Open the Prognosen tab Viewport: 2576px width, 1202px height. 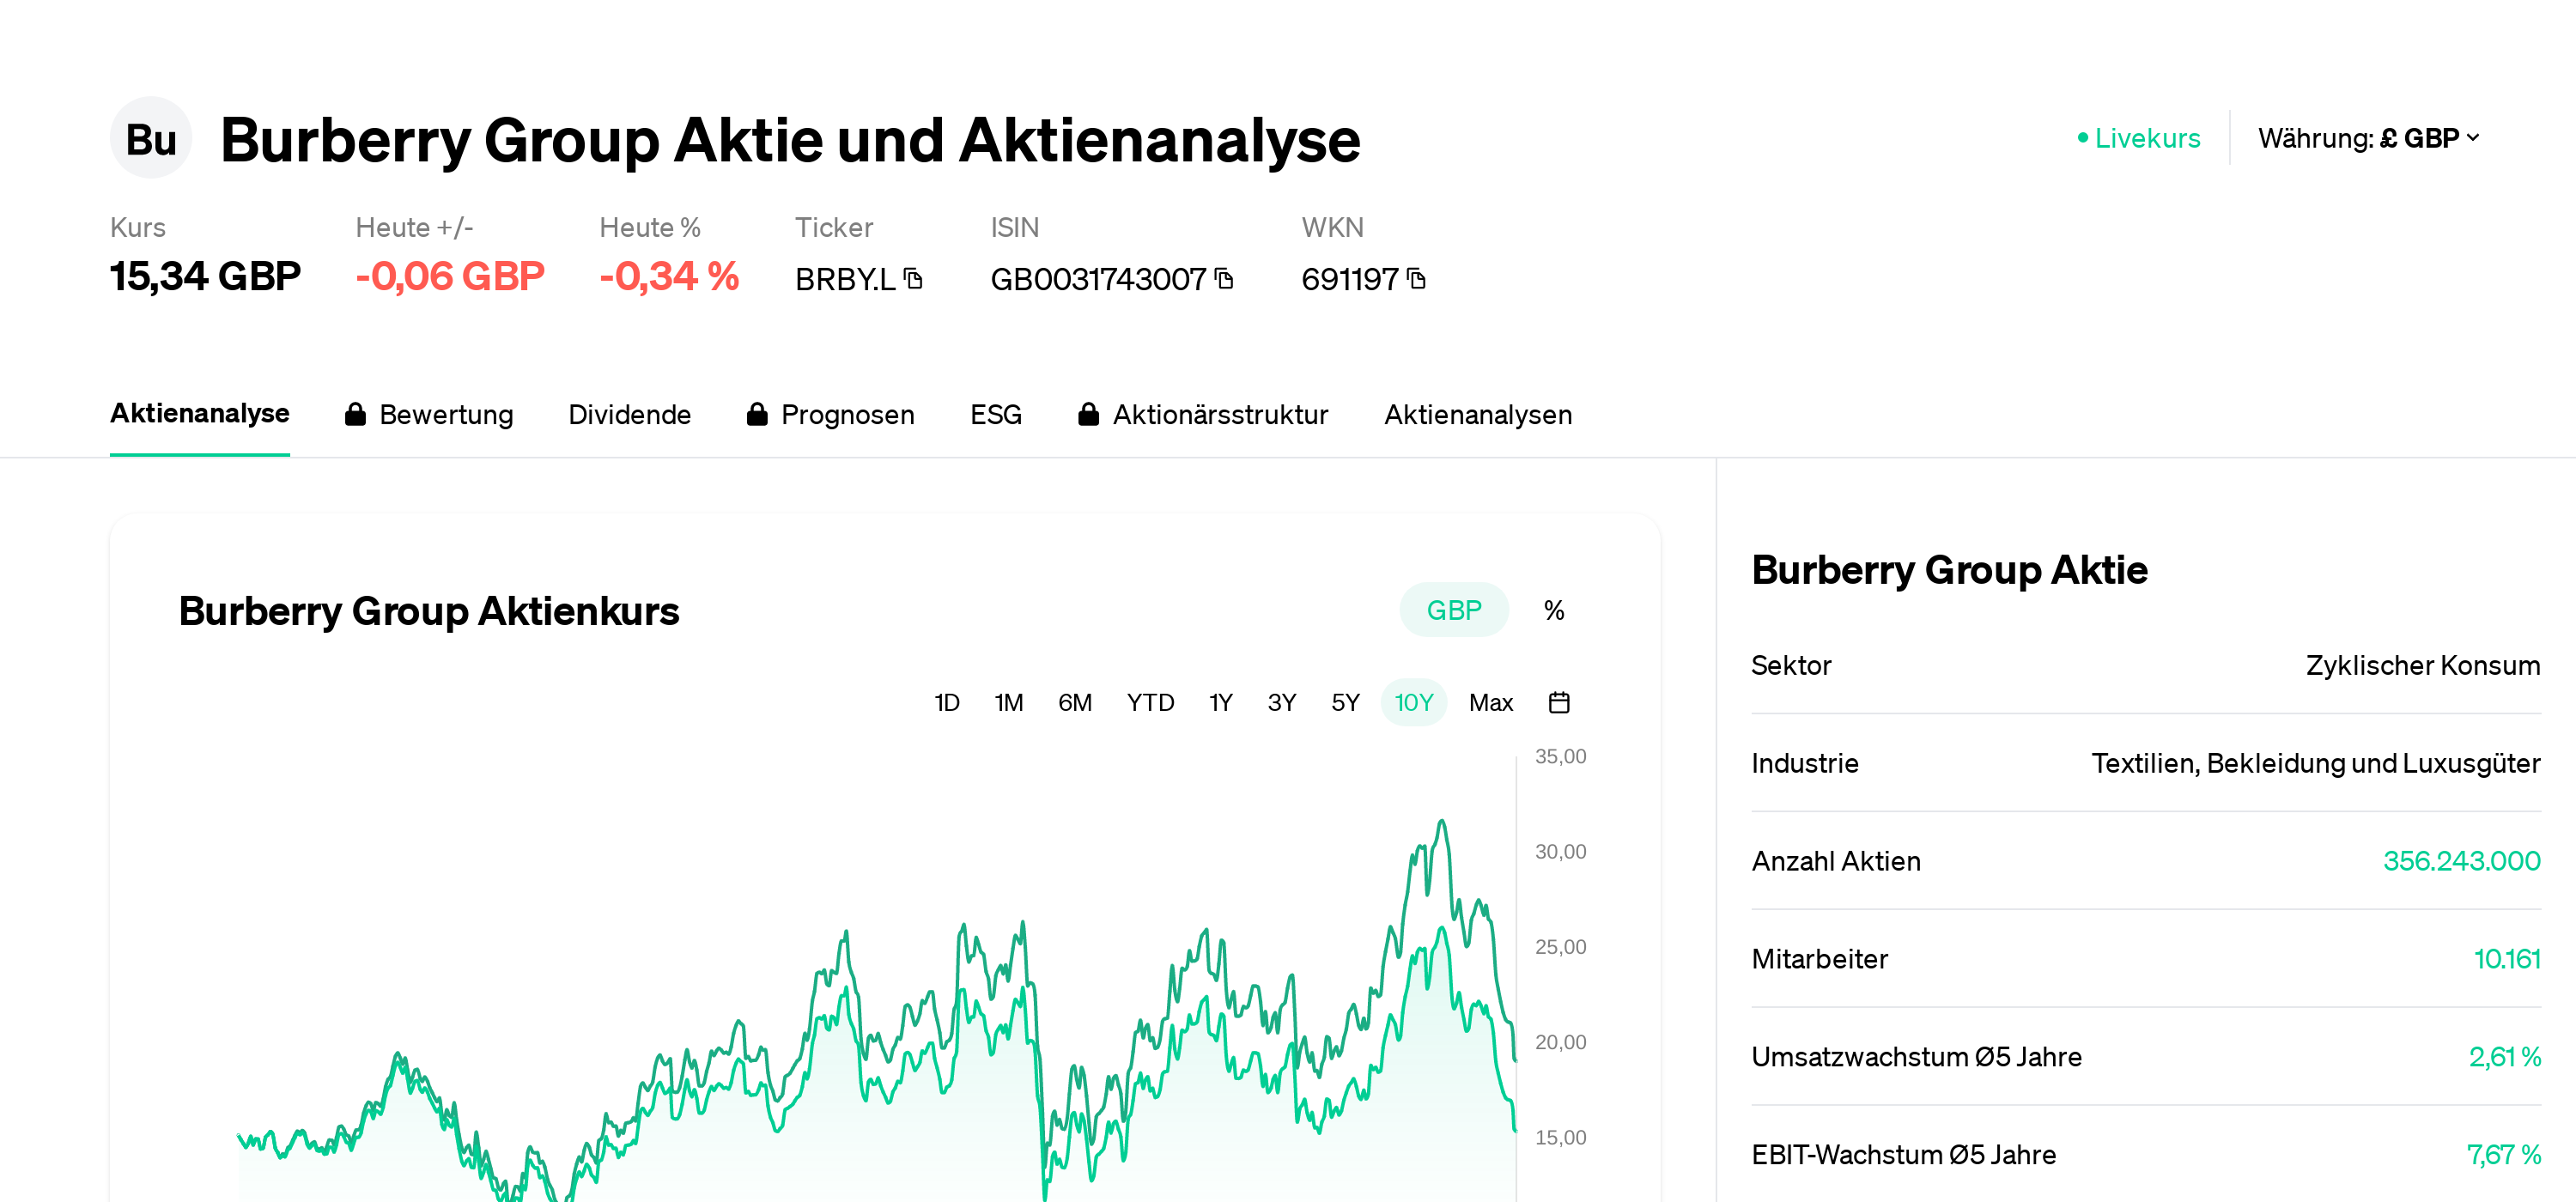click(x=848, y=414)
